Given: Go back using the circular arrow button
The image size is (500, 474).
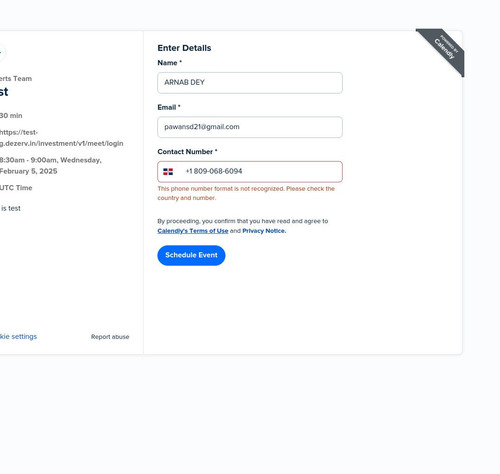Looking at the screenshot, I should tap(2, 52).
